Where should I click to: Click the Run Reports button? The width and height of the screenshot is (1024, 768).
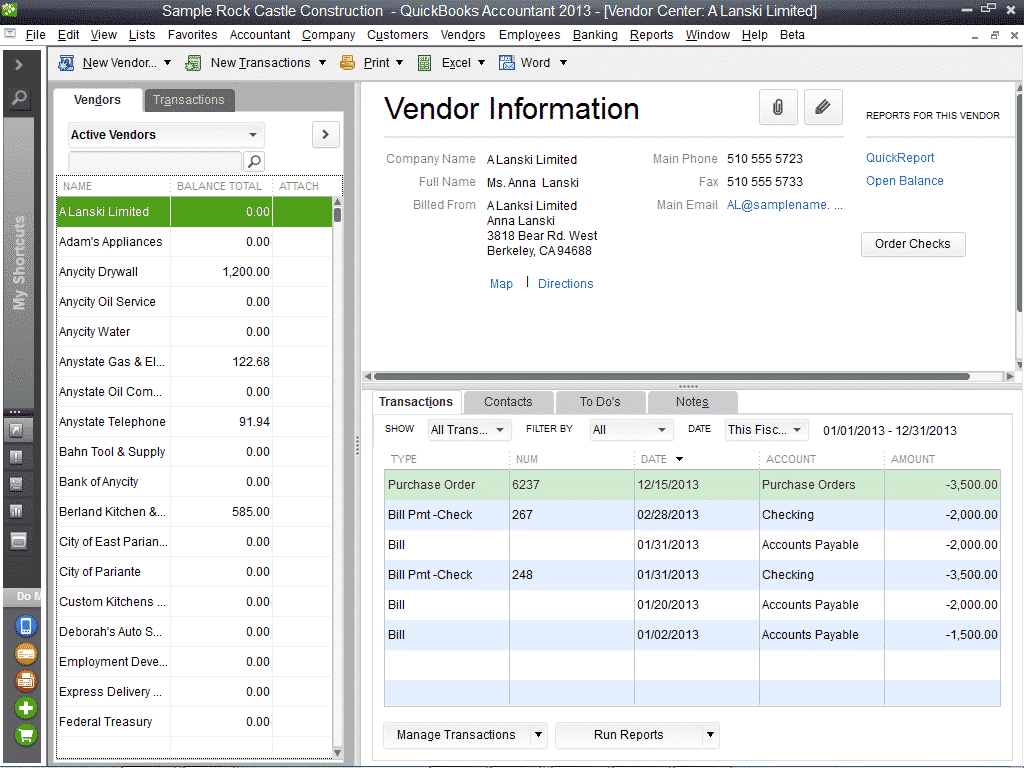click(628, 735)
